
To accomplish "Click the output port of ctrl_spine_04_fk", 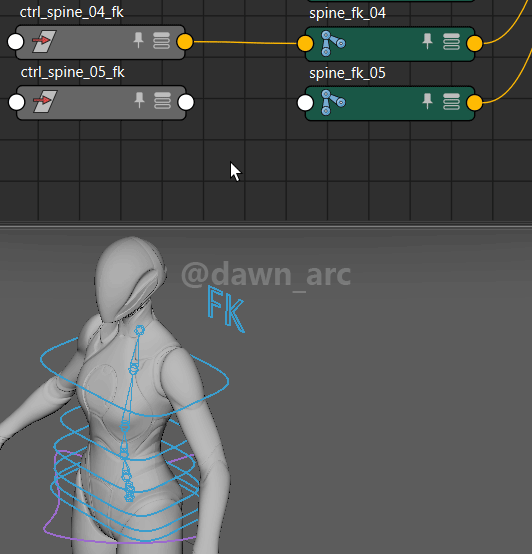I will click(x=185, y=42).
